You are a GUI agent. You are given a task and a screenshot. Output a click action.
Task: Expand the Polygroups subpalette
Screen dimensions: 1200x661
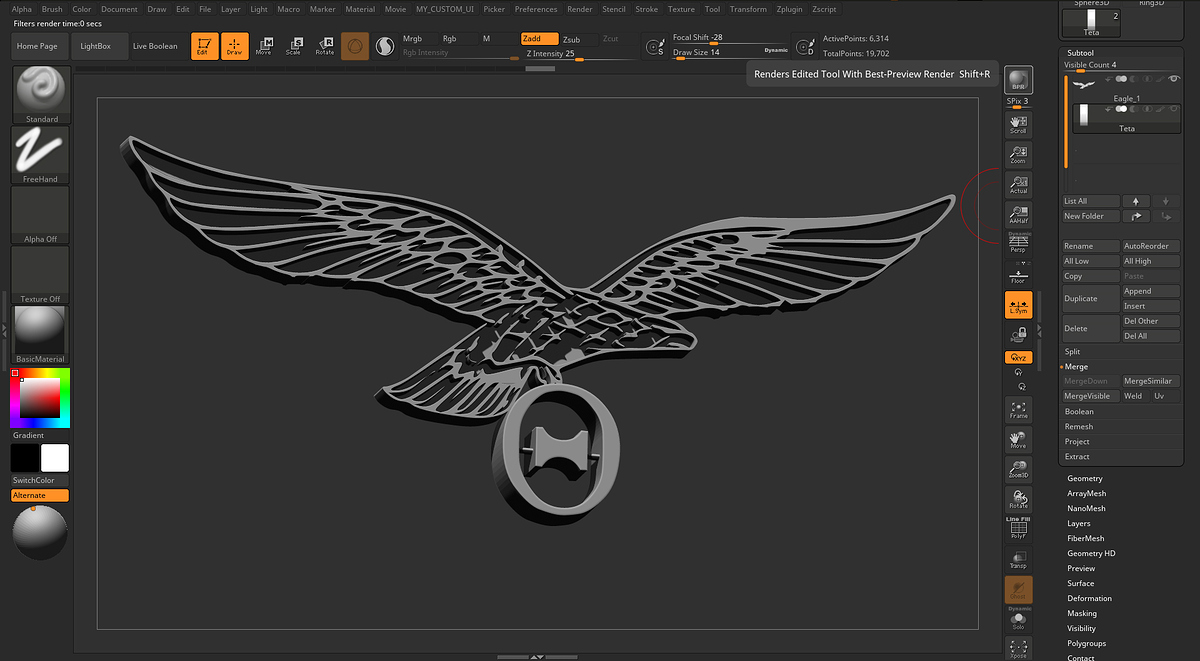(x=1086, y=643)
